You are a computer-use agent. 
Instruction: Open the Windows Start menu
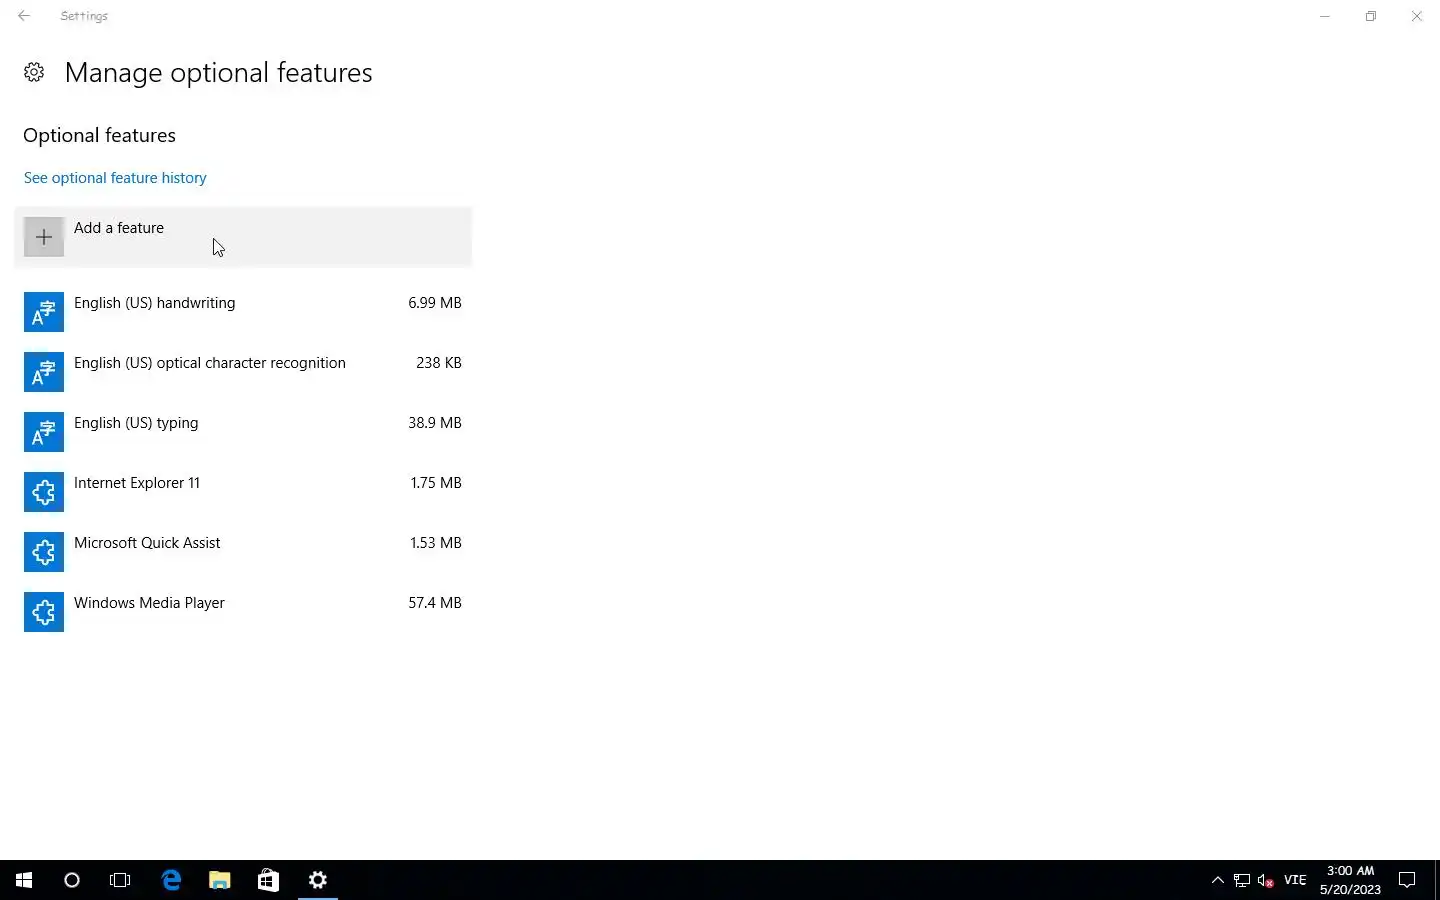click(x=24, y=880)
